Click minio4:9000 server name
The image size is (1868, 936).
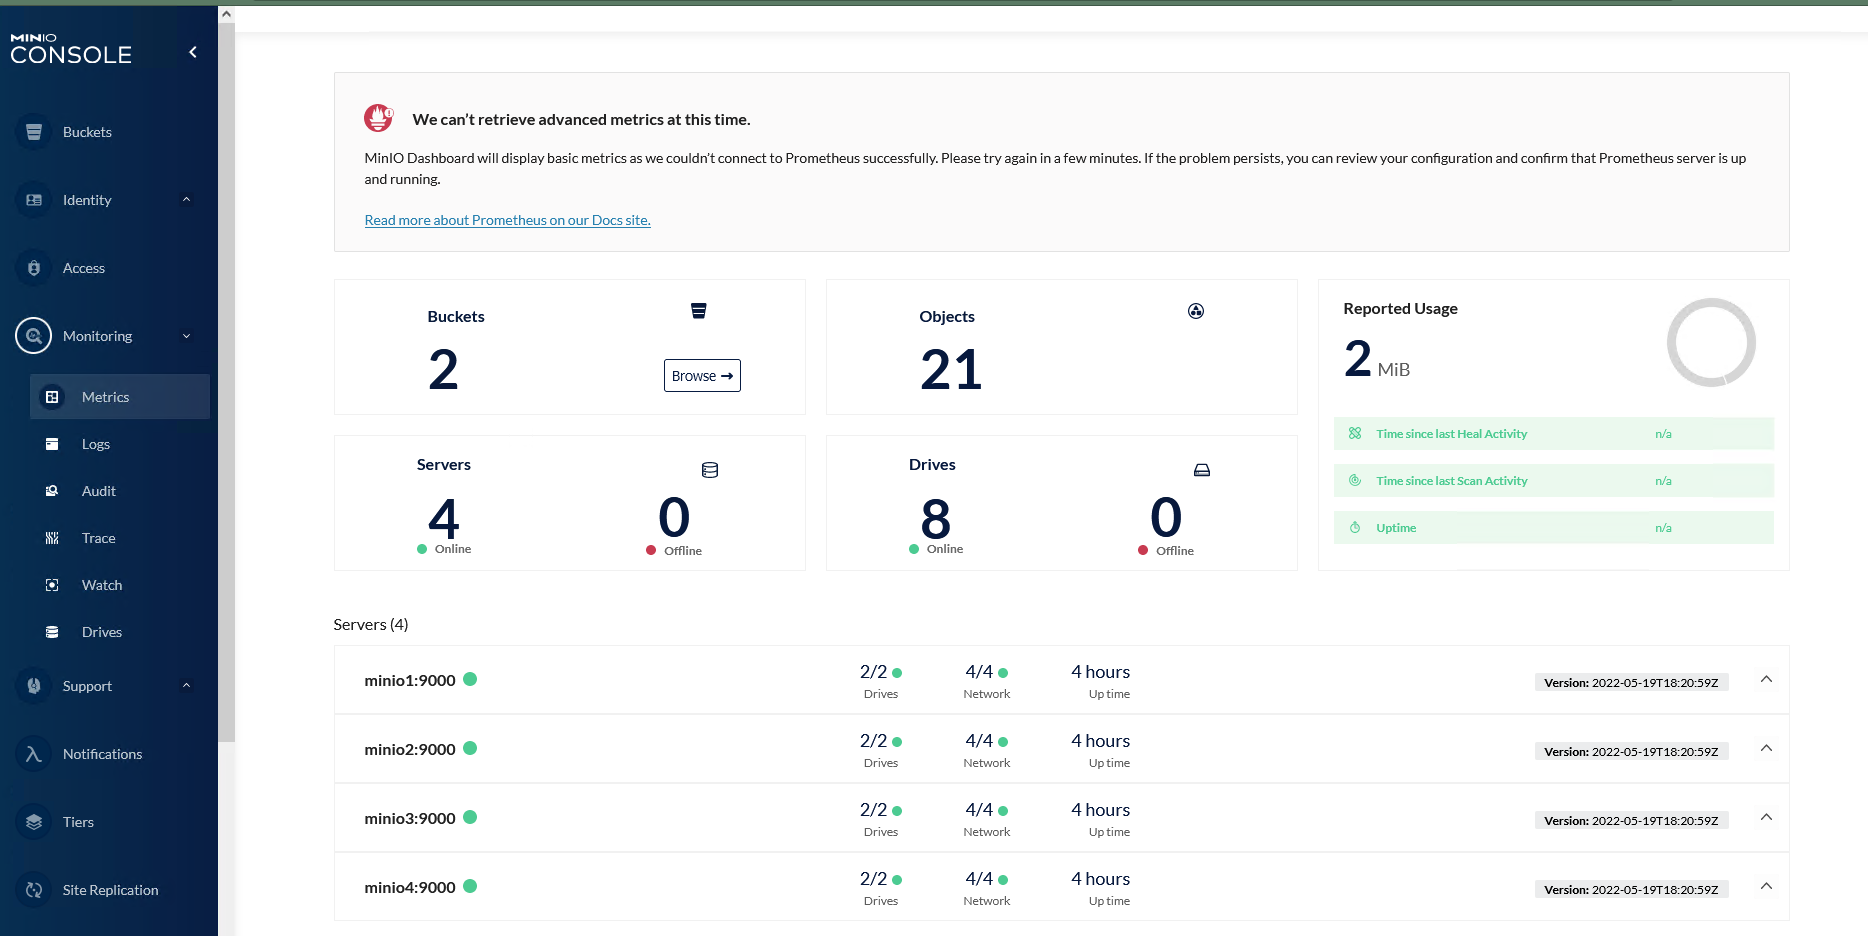(x=410, y=887)
